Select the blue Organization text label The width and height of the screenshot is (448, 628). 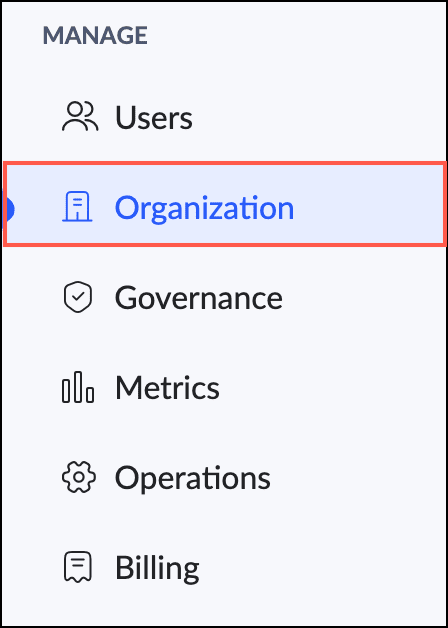(205, 208)
